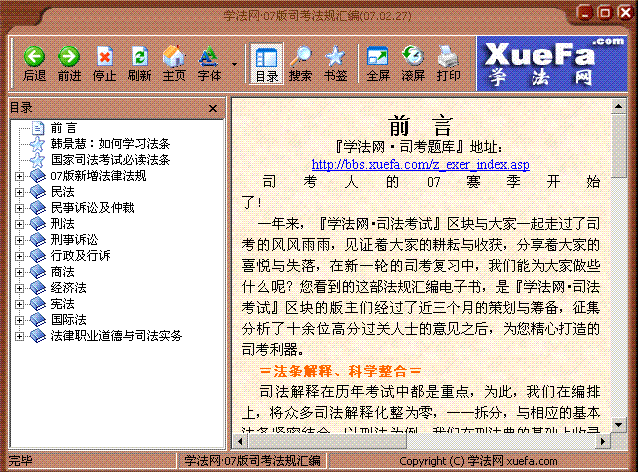Expand the 07版新增法律法规 node
Image resolution: width=638 pixels, height=472 pixels.
[x=19, y=176]
